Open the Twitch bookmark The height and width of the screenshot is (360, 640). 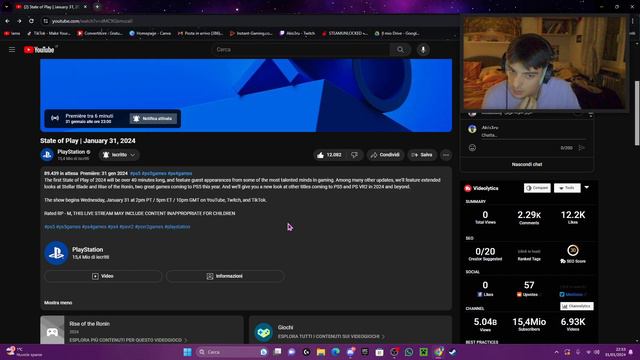(x=297, y=33)
